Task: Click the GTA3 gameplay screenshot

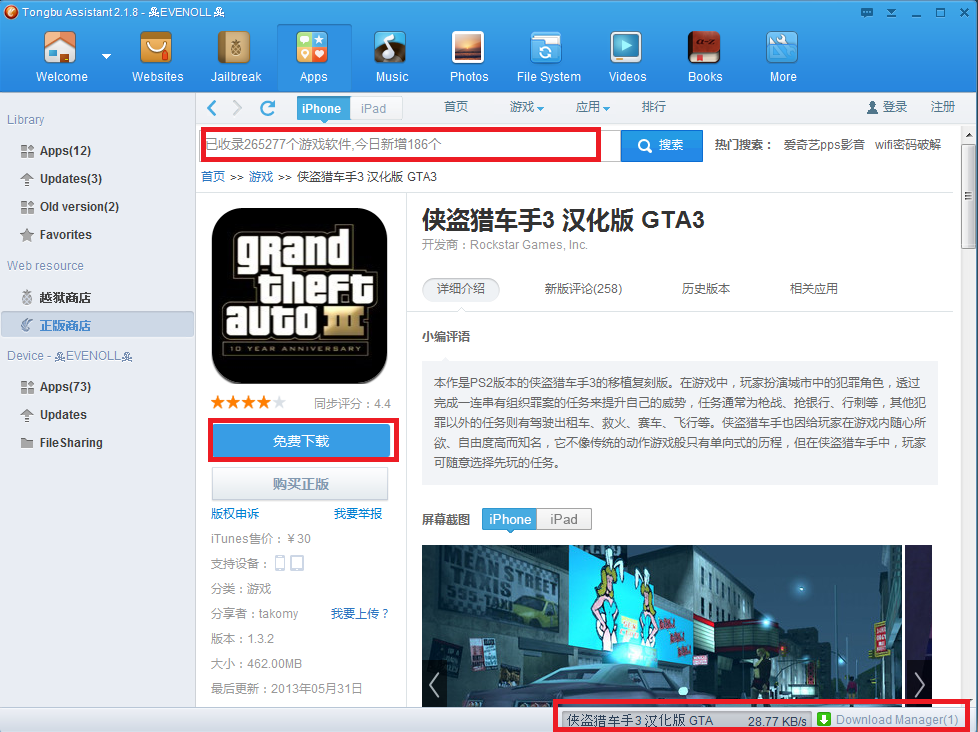Action: 662,625
